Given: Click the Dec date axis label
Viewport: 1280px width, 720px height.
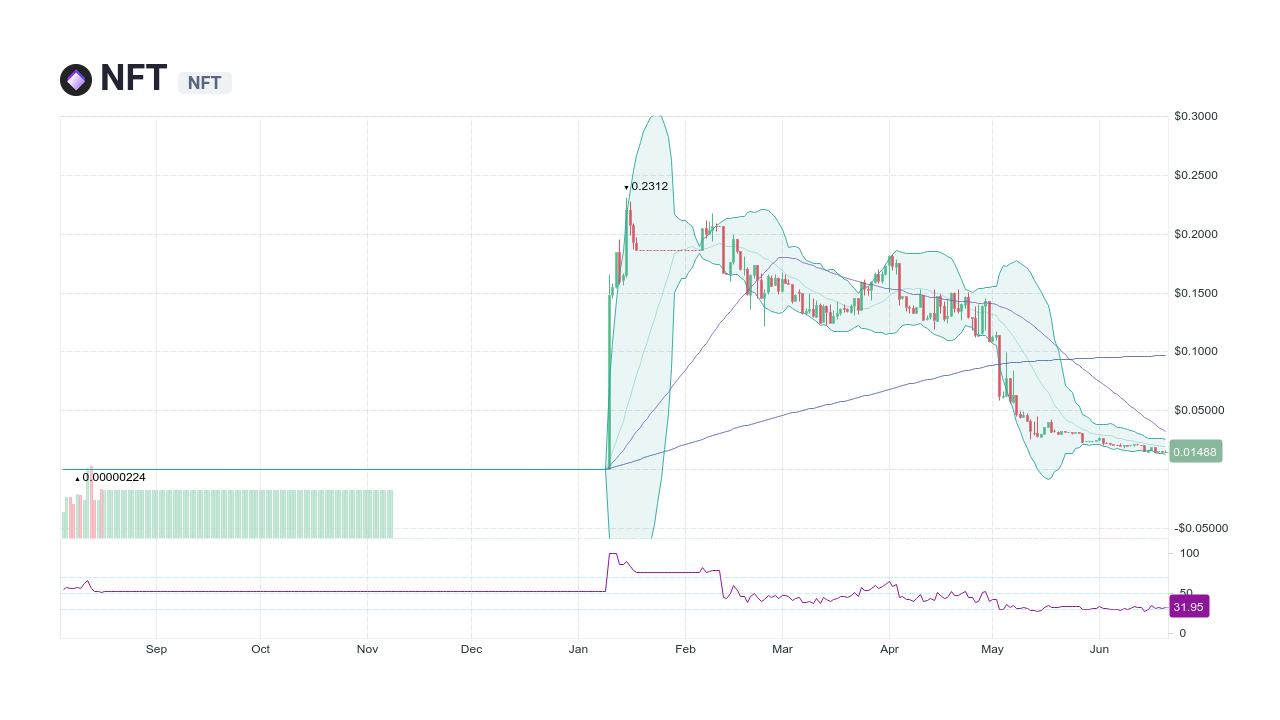Looking at the screenshot, I should (x=471, y=649).
